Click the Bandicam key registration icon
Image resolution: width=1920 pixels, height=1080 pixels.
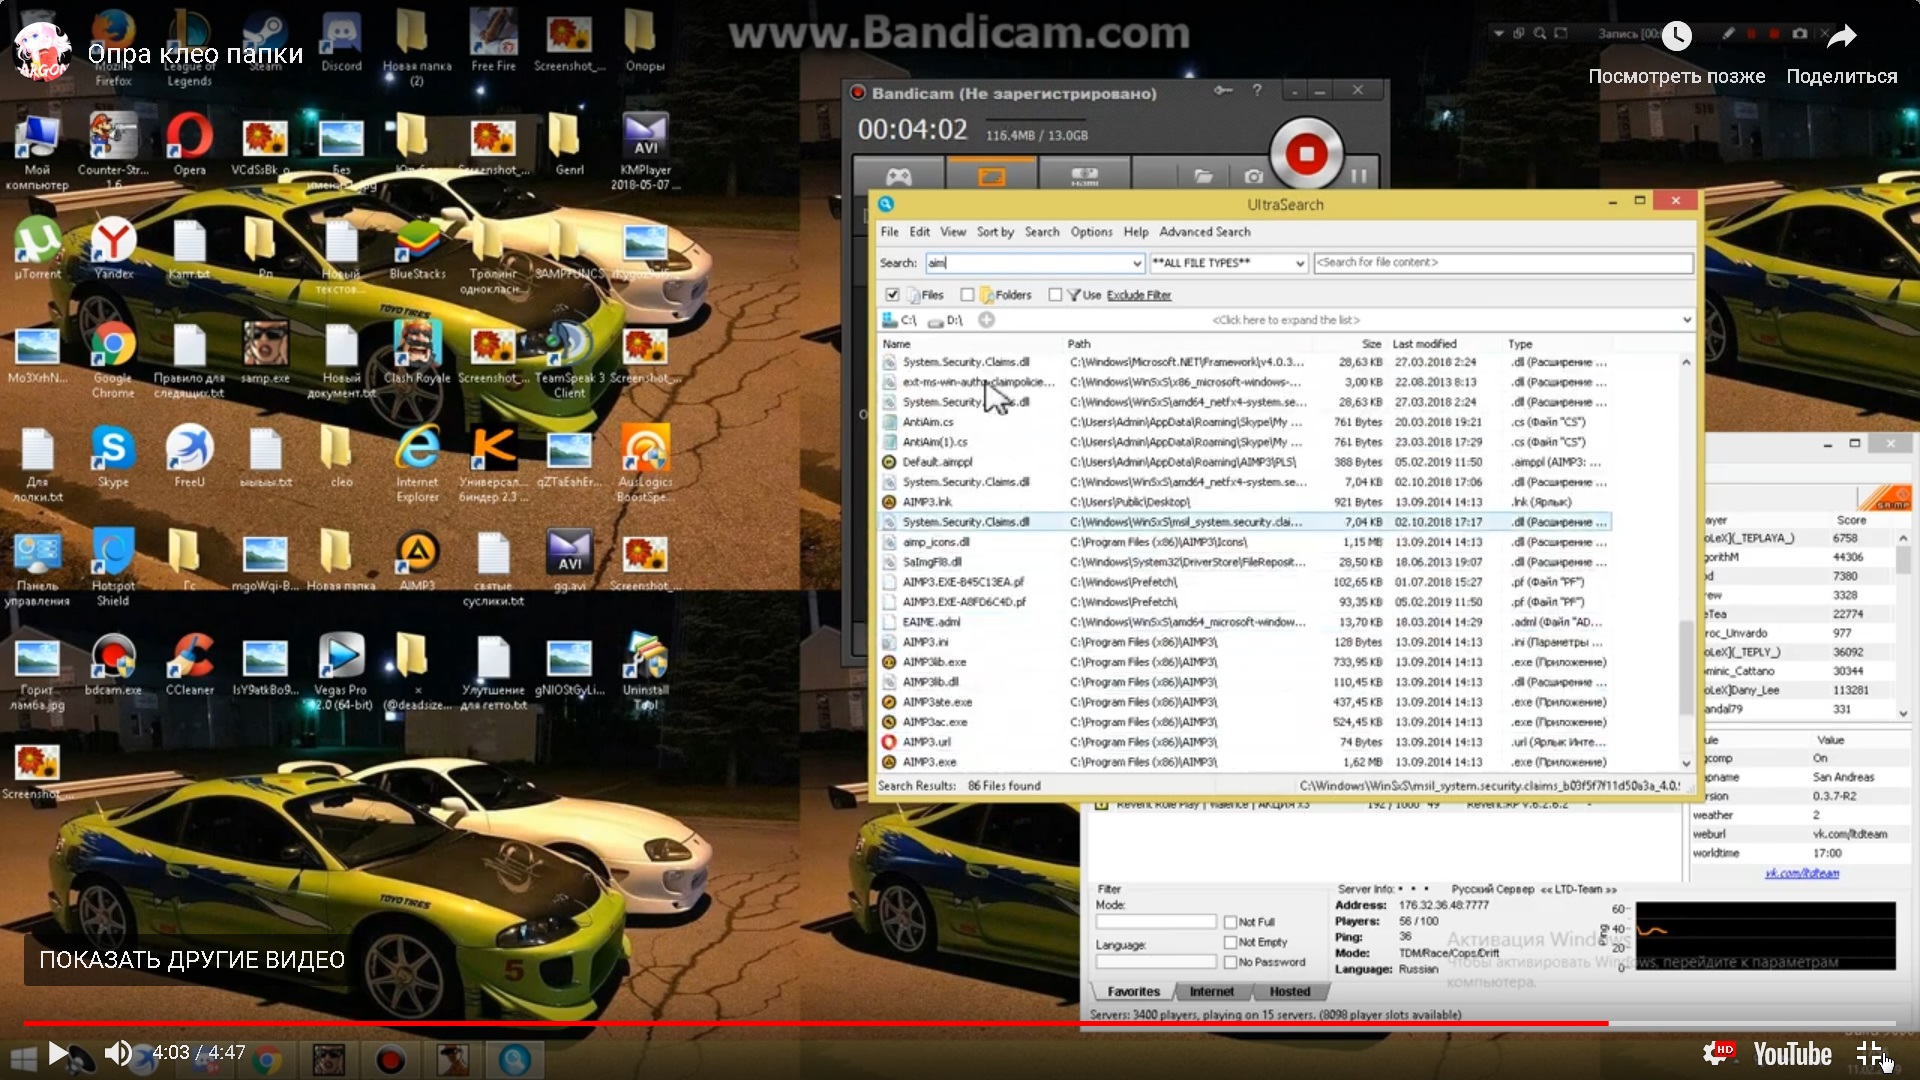click(1223, 91)
